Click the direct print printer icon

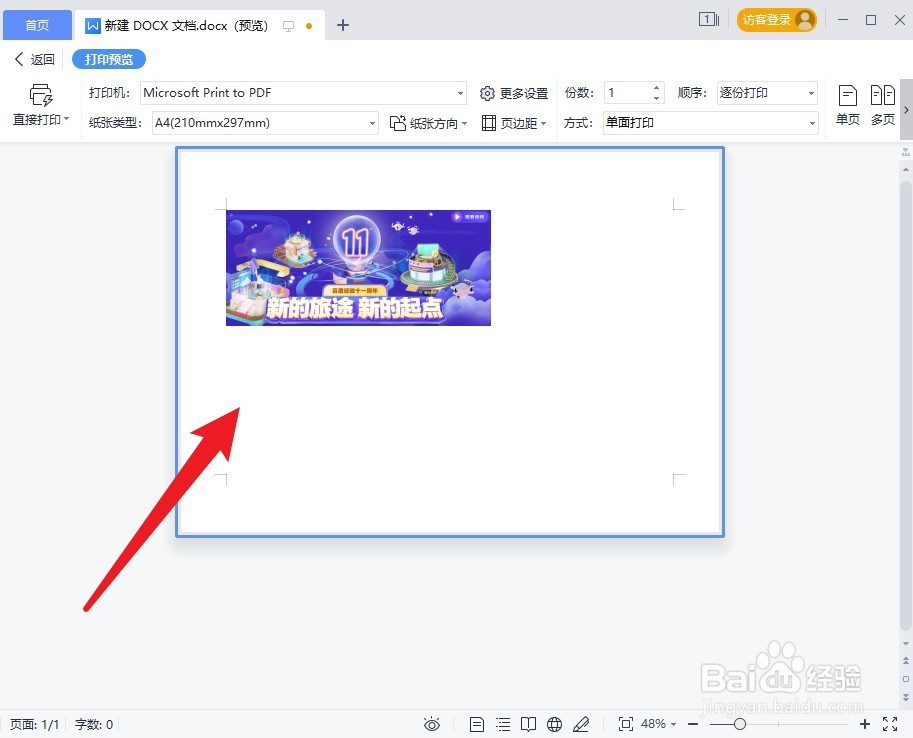[41, 95]
